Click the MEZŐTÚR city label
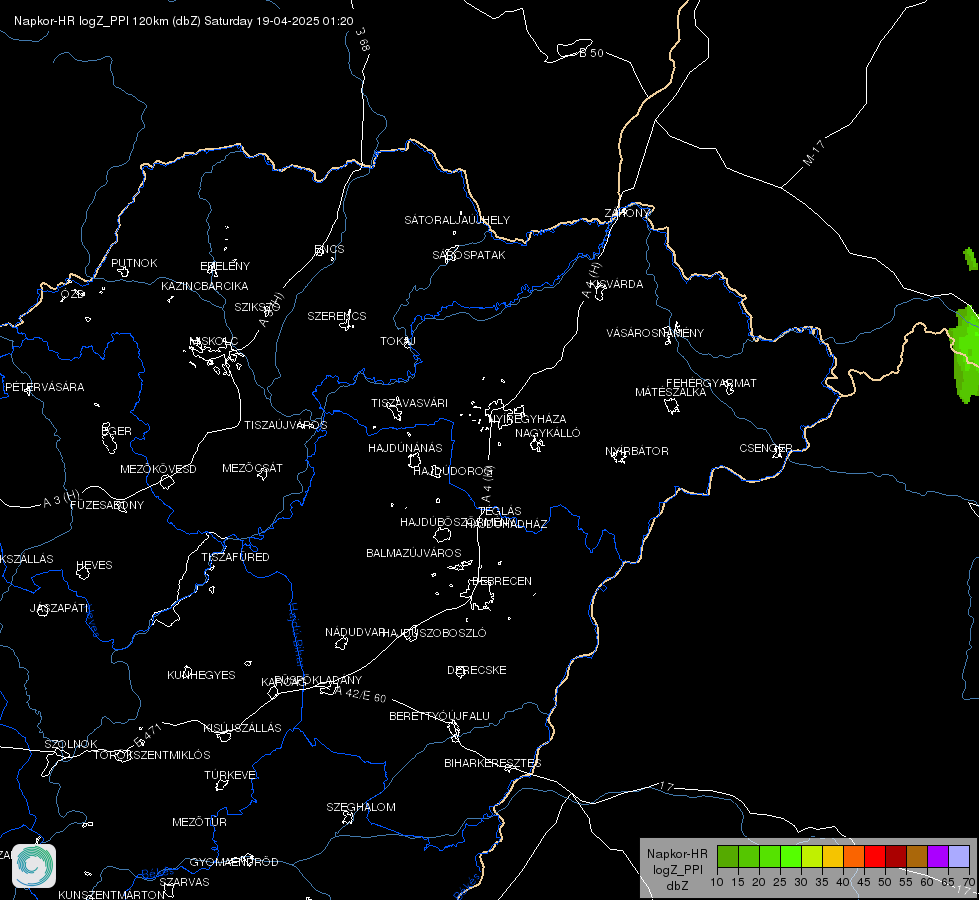Viewport: 979px width, 900px height. (199, 822)
